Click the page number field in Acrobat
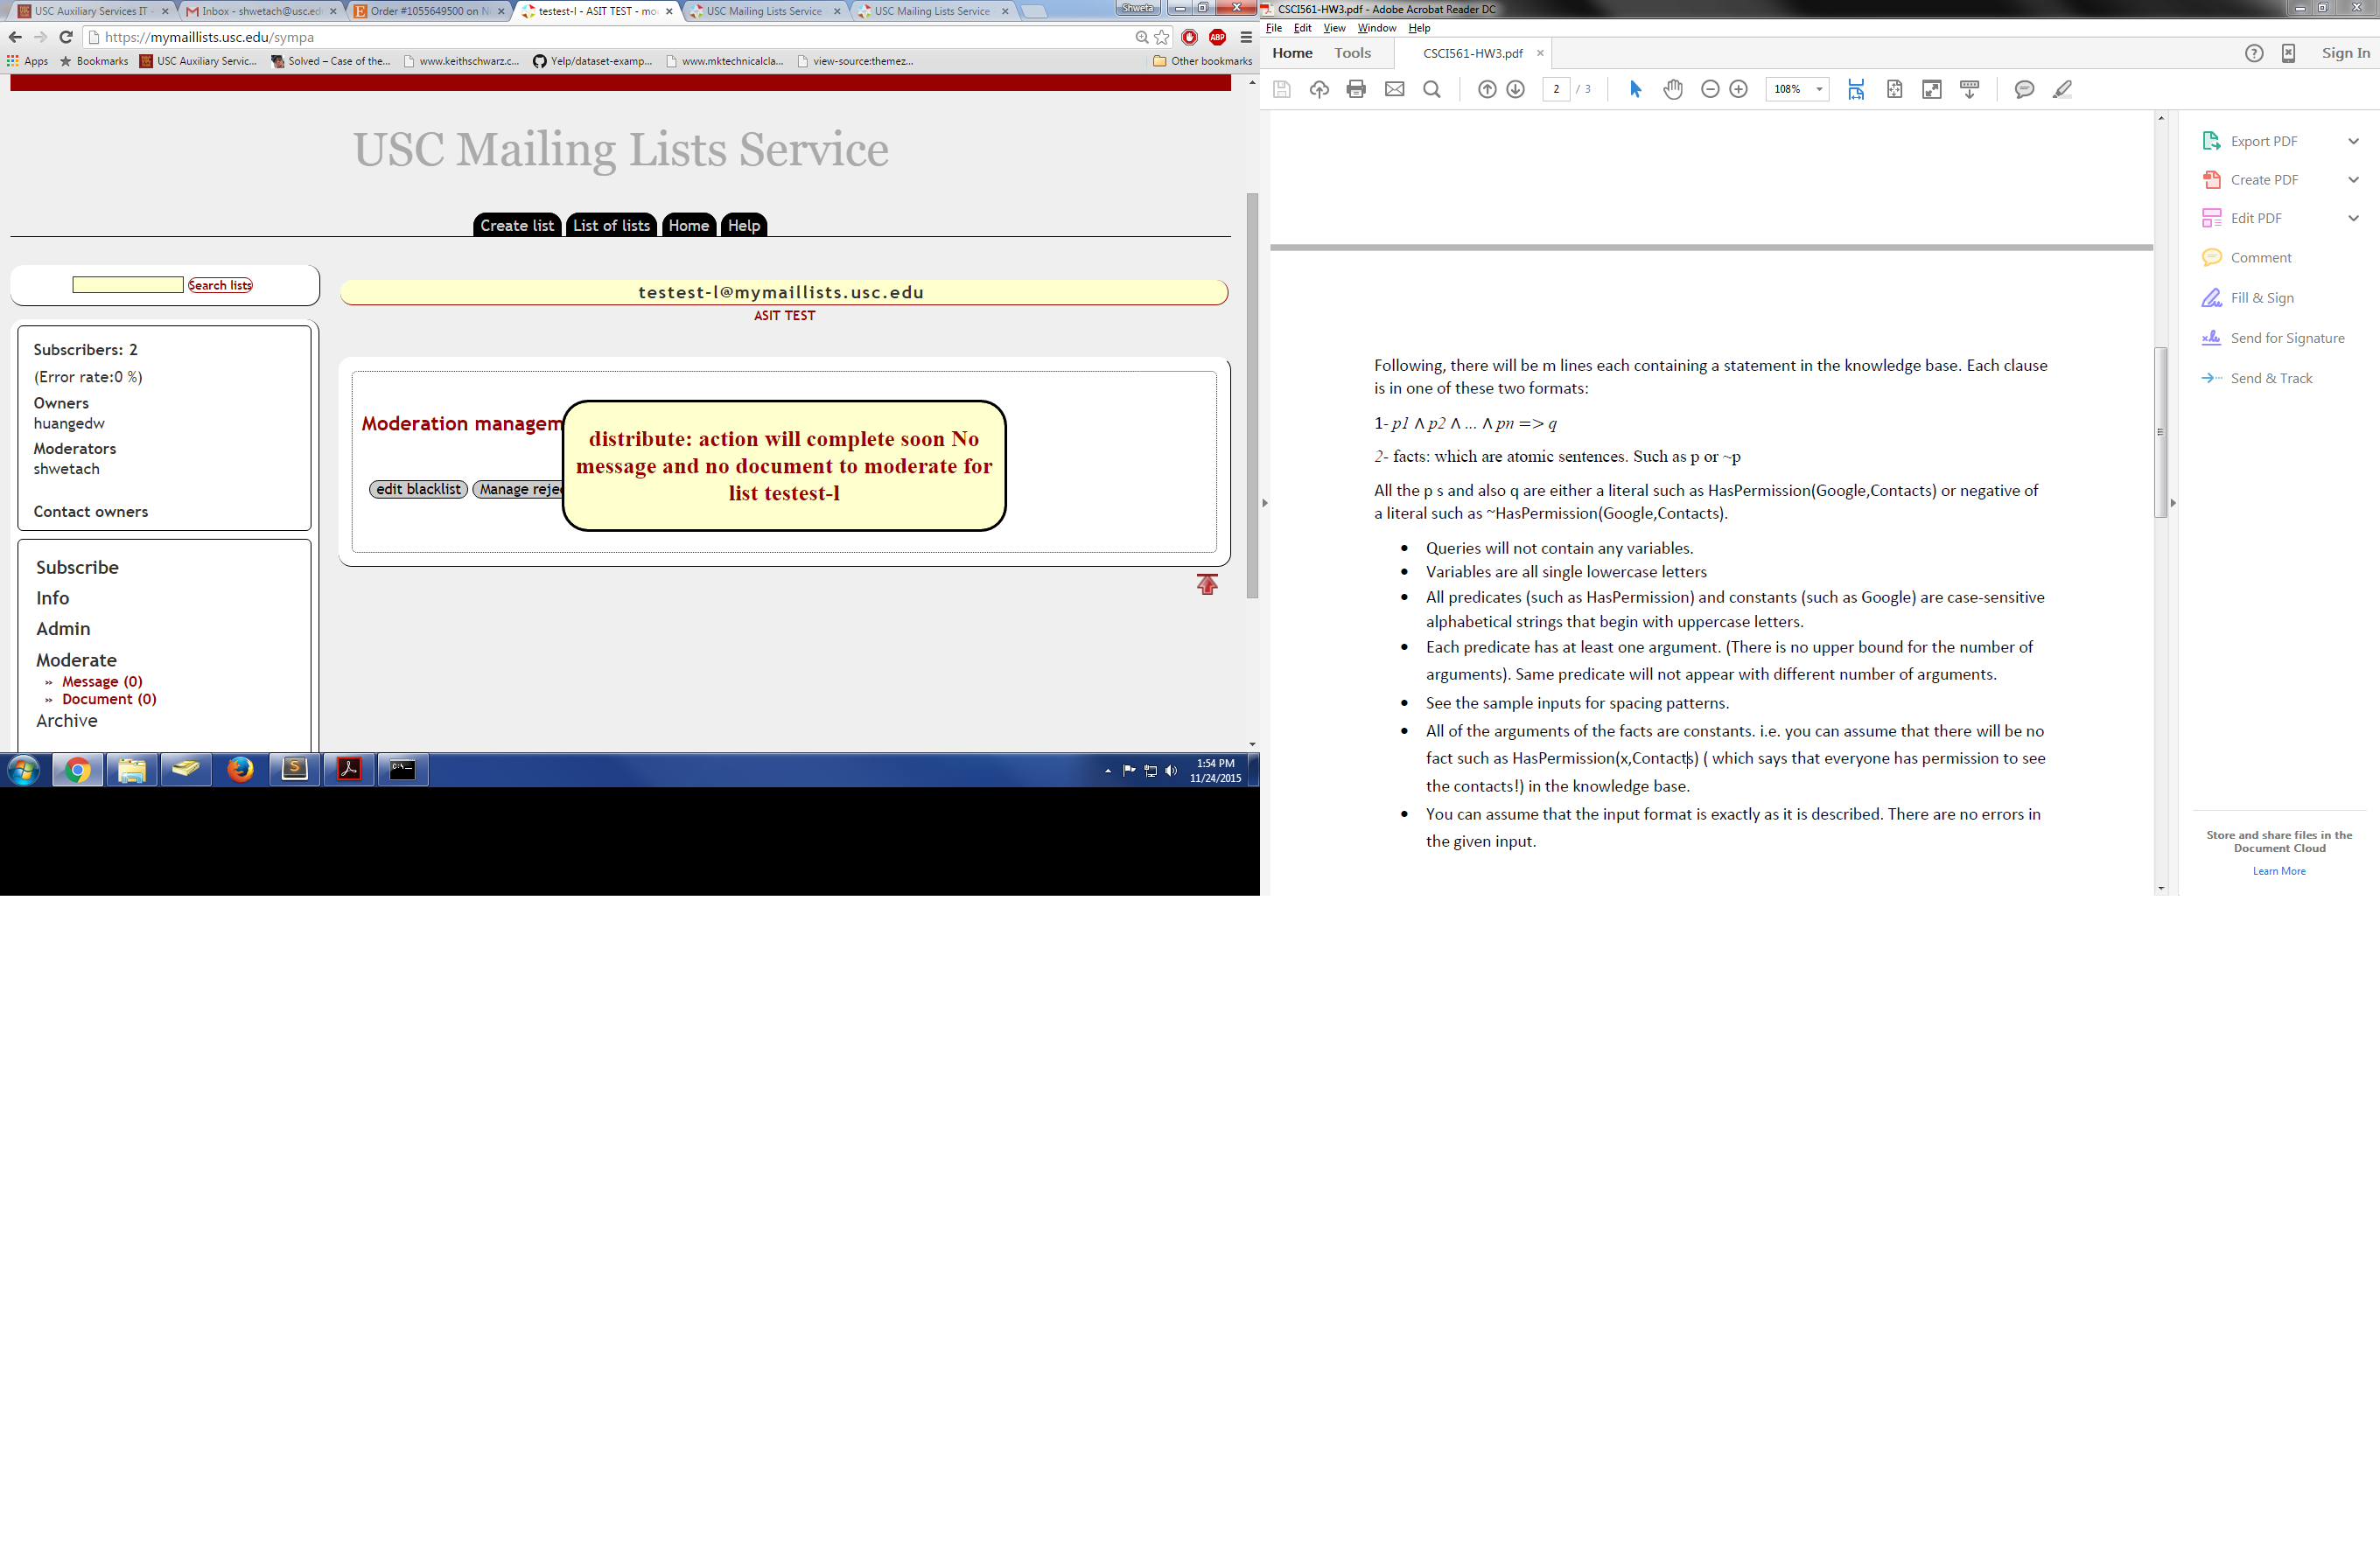This screenshot has width=2380, height=1564. coord(1556,89)
